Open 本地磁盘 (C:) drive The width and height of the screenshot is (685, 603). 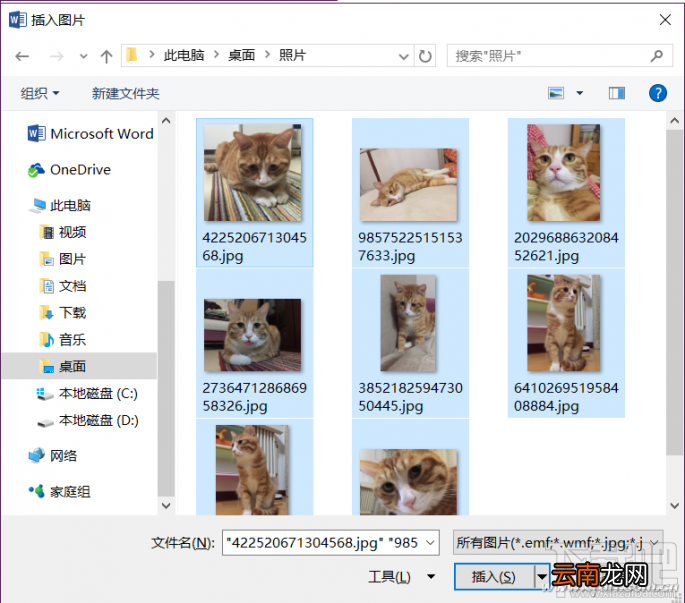click(87, 393)
